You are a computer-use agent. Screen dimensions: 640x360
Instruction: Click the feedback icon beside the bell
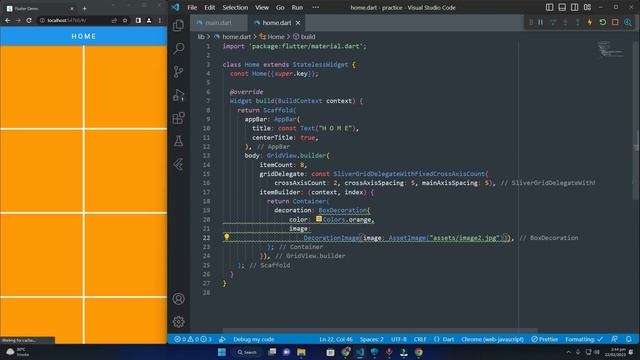tap(614, 339)
